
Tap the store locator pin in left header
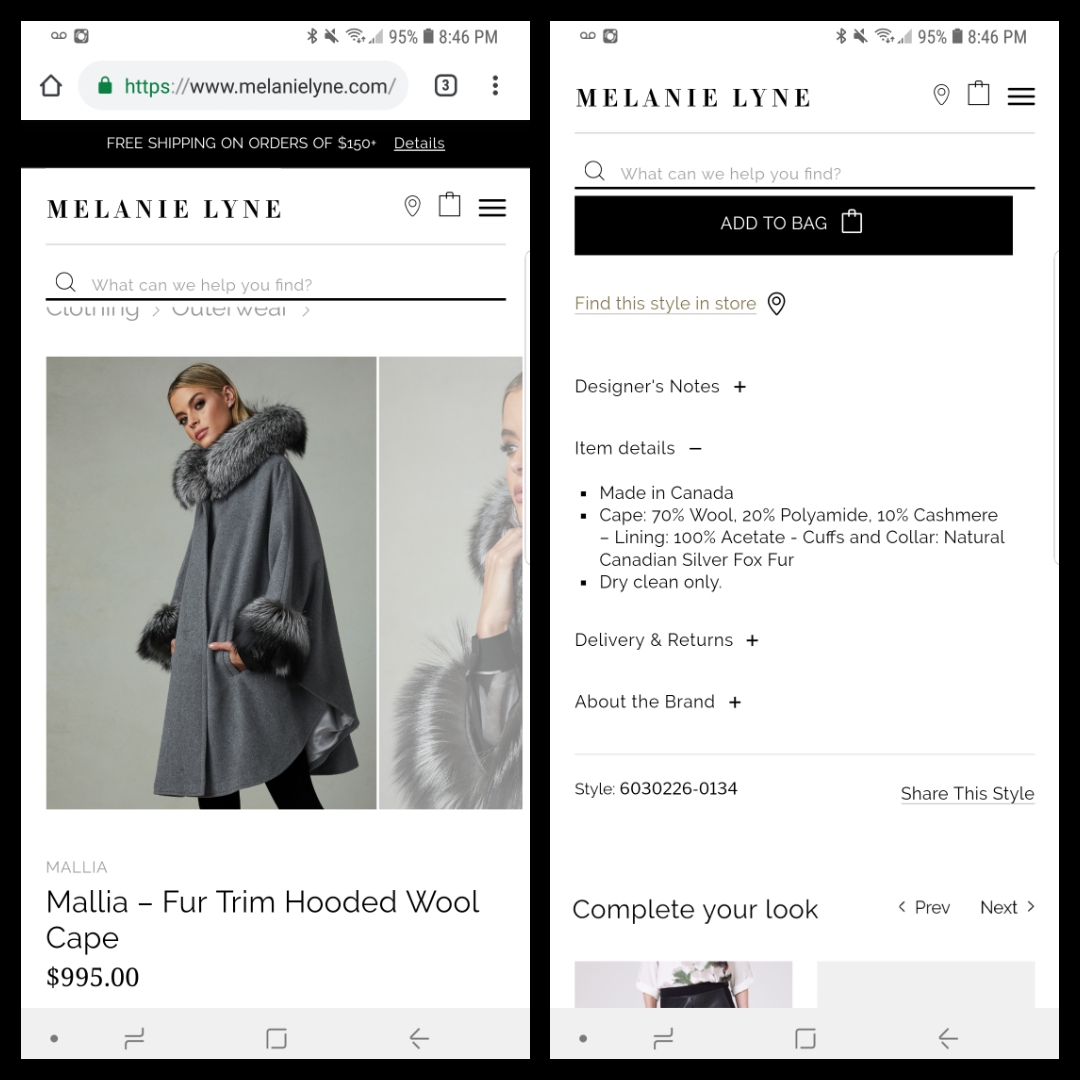click(x=412, y=206)
